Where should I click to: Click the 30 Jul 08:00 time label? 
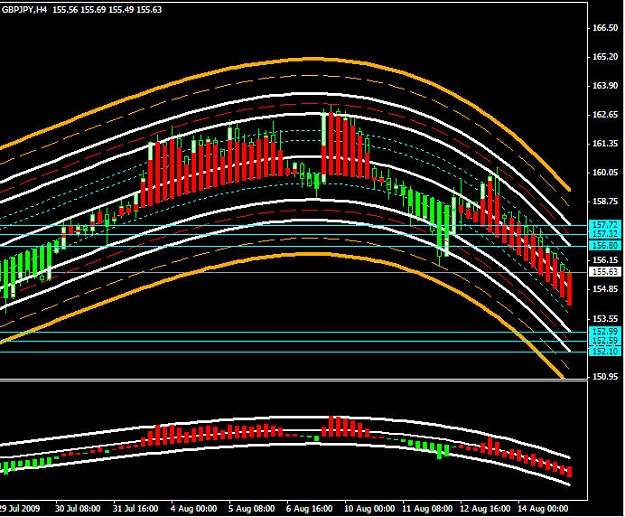[78, 509]
